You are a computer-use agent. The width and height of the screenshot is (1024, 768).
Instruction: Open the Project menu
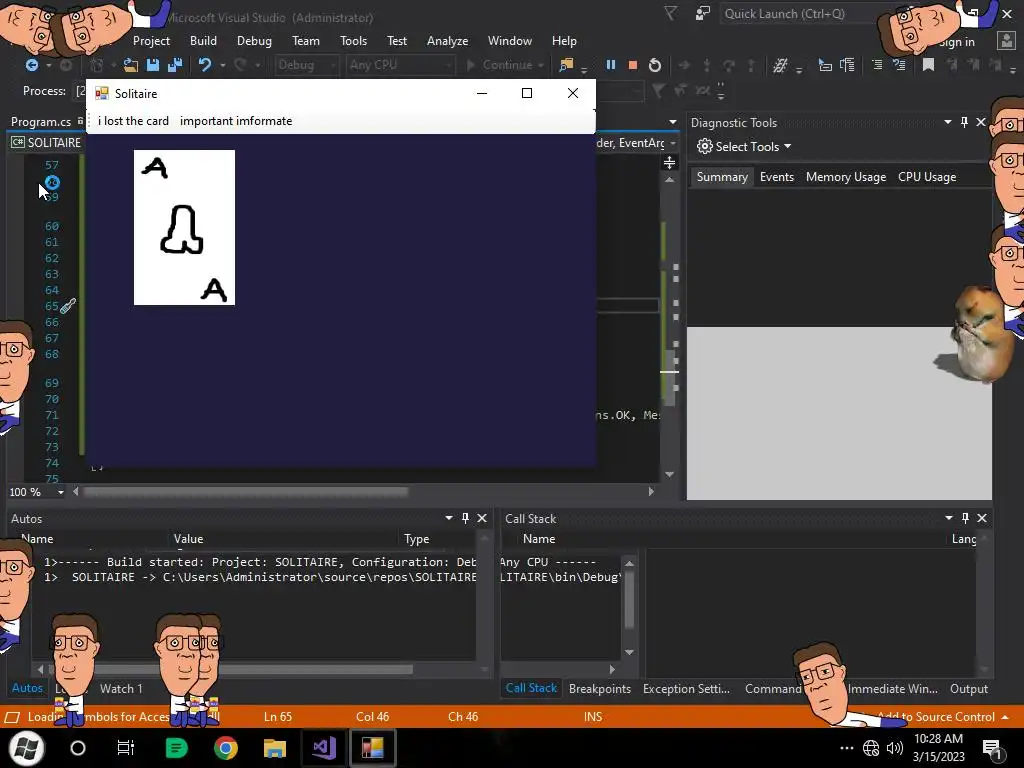pyautogui.click(x=151, y=40)
